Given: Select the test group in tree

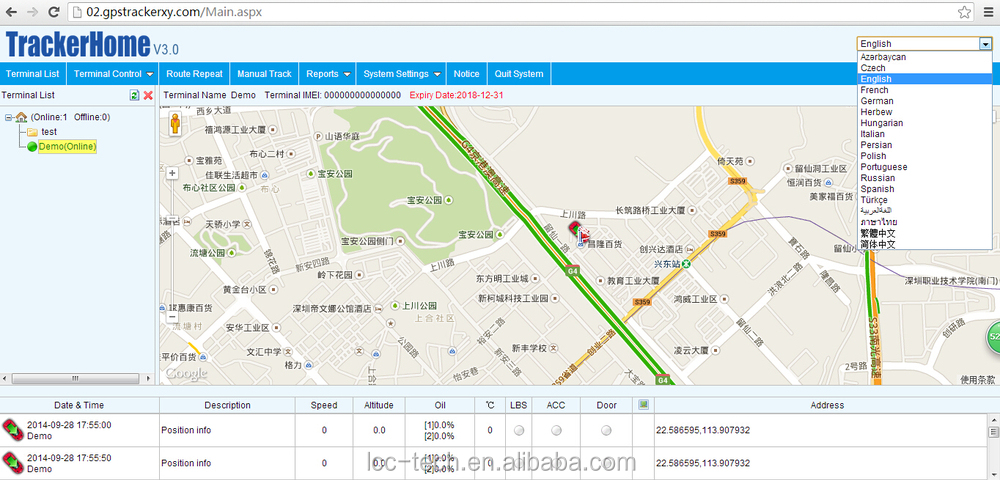Looking at the screenshot, I should pyautogui.click(x=49, y=132).
